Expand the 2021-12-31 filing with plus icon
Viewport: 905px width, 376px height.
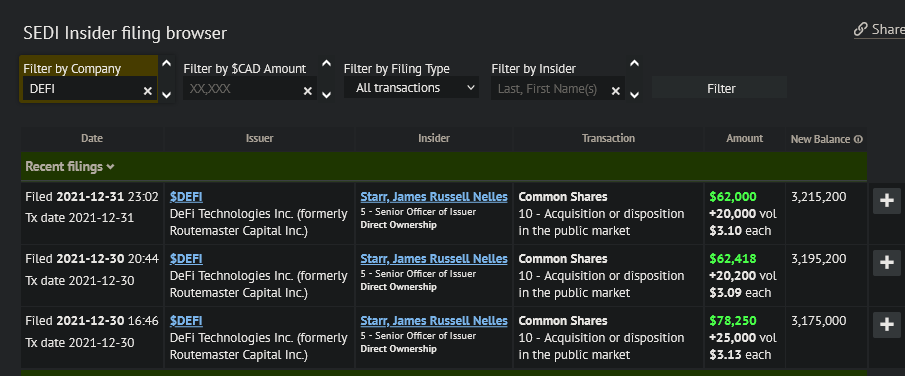click(887, 200)
